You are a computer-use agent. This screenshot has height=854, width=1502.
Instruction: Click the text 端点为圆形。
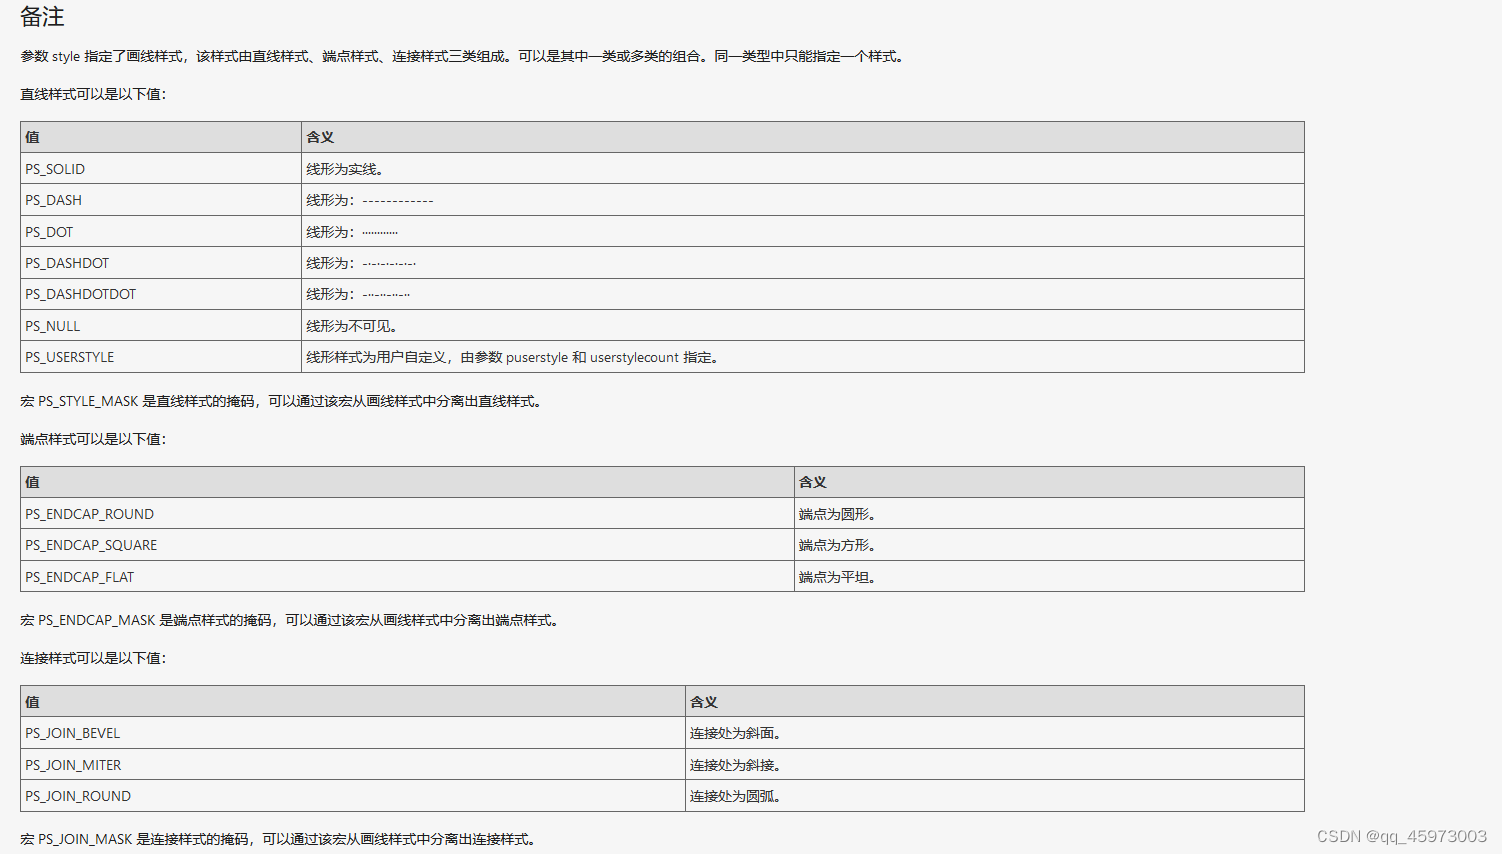click(838, 514)
